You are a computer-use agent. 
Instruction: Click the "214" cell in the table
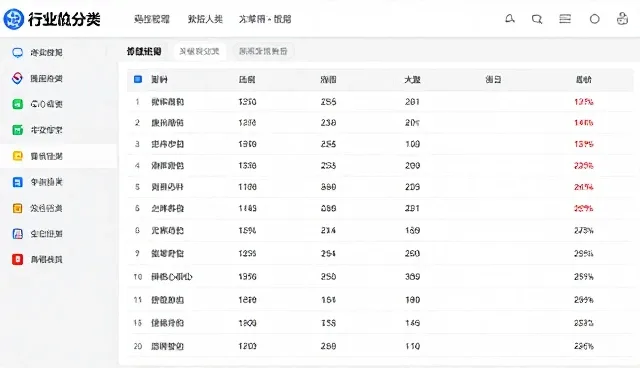[328, 231]
